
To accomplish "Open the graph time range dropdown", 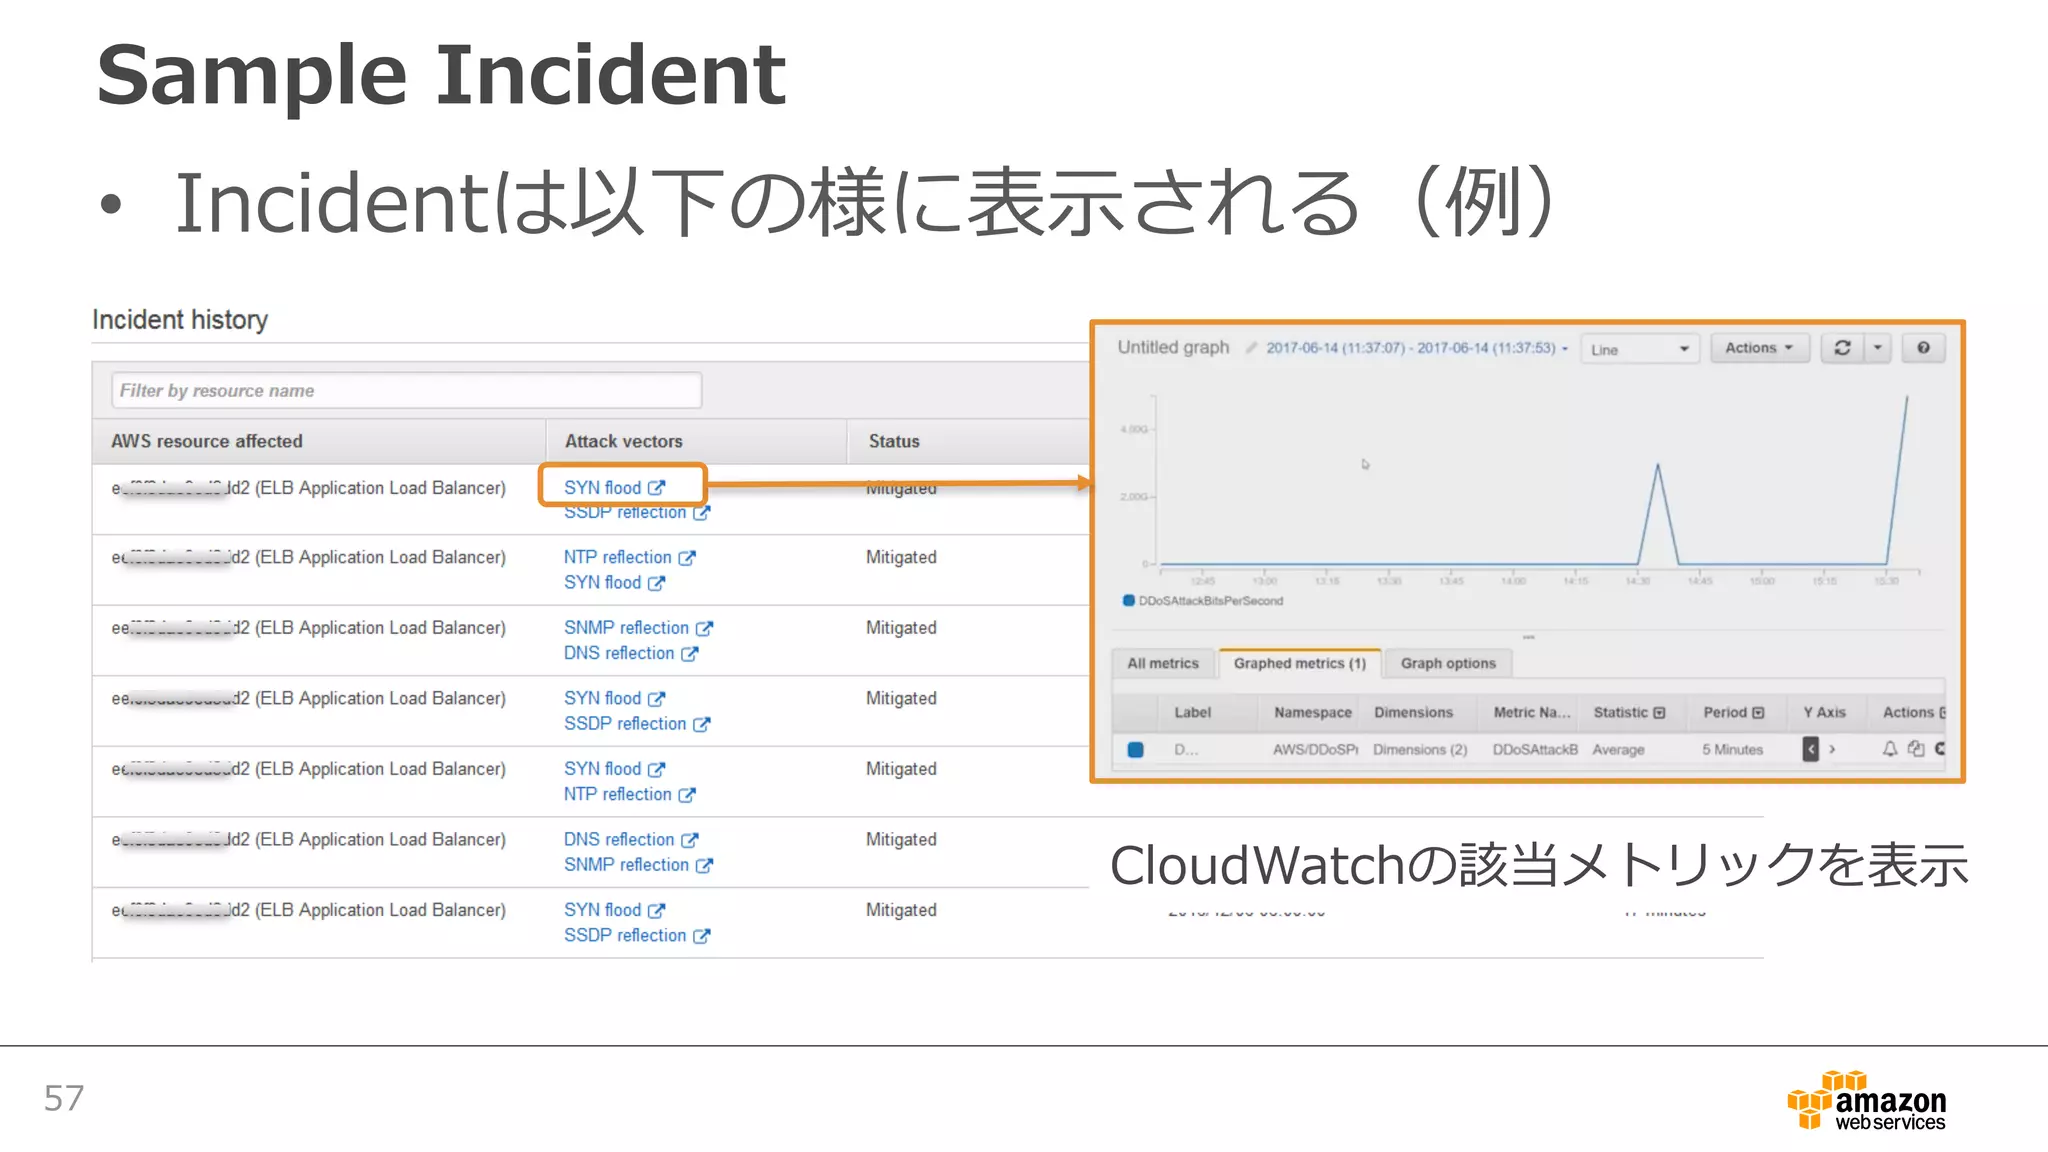I will (x=1416, y=348).
